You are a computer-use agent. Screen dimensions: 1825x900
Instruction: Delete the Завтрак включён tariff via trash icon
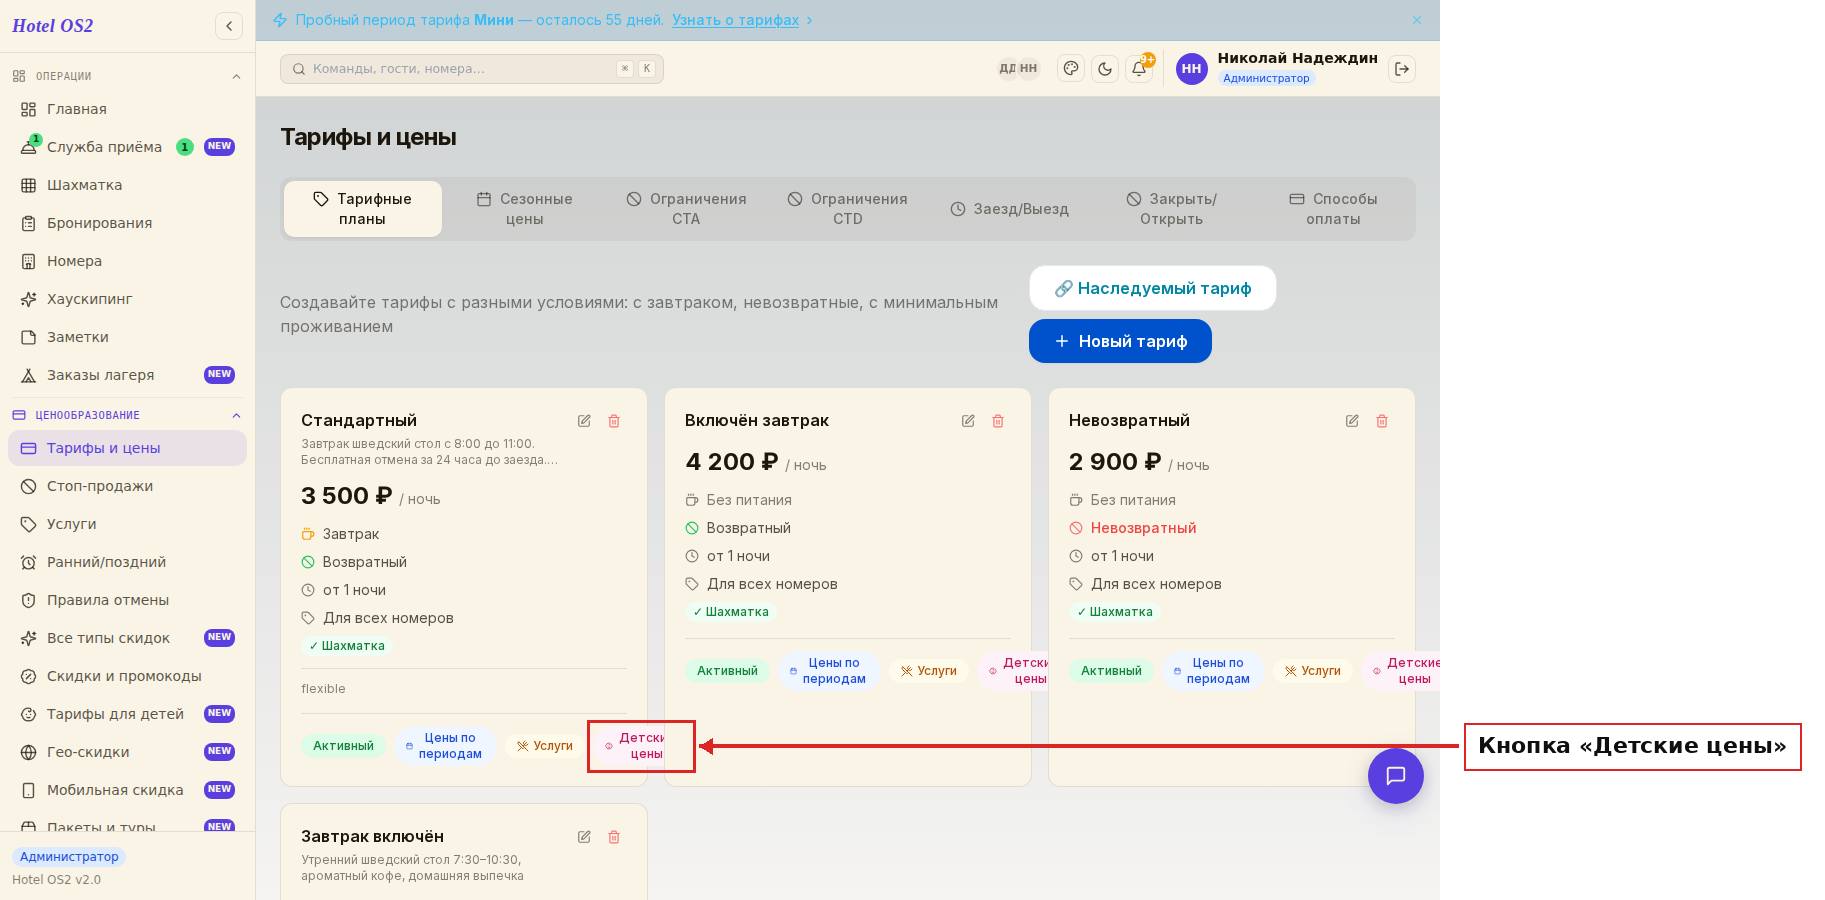tap(614, 837)
